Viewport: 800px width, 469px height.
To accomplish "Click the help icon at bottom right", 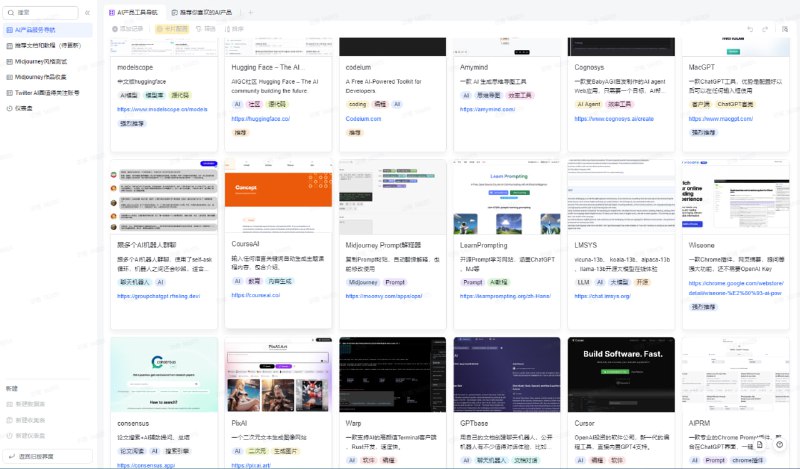I will (x=779, y=443).
